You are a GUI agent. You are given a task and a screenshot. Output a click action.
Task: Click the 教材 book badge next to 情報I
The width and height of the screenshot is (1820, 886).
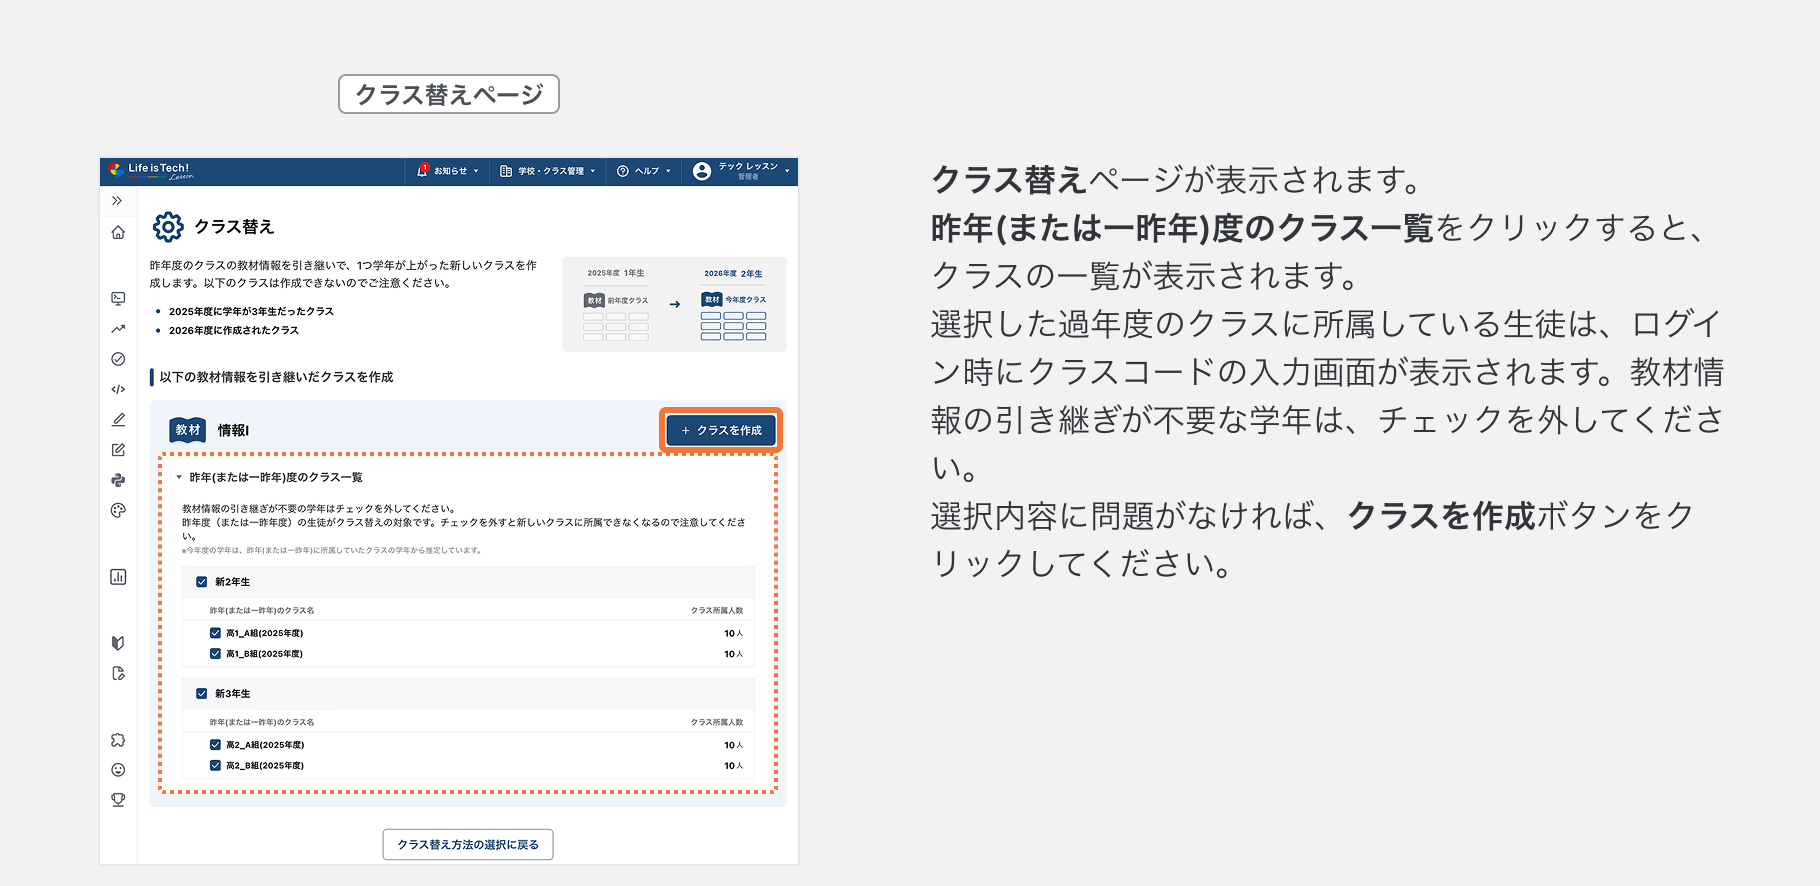tap(188, 430)
